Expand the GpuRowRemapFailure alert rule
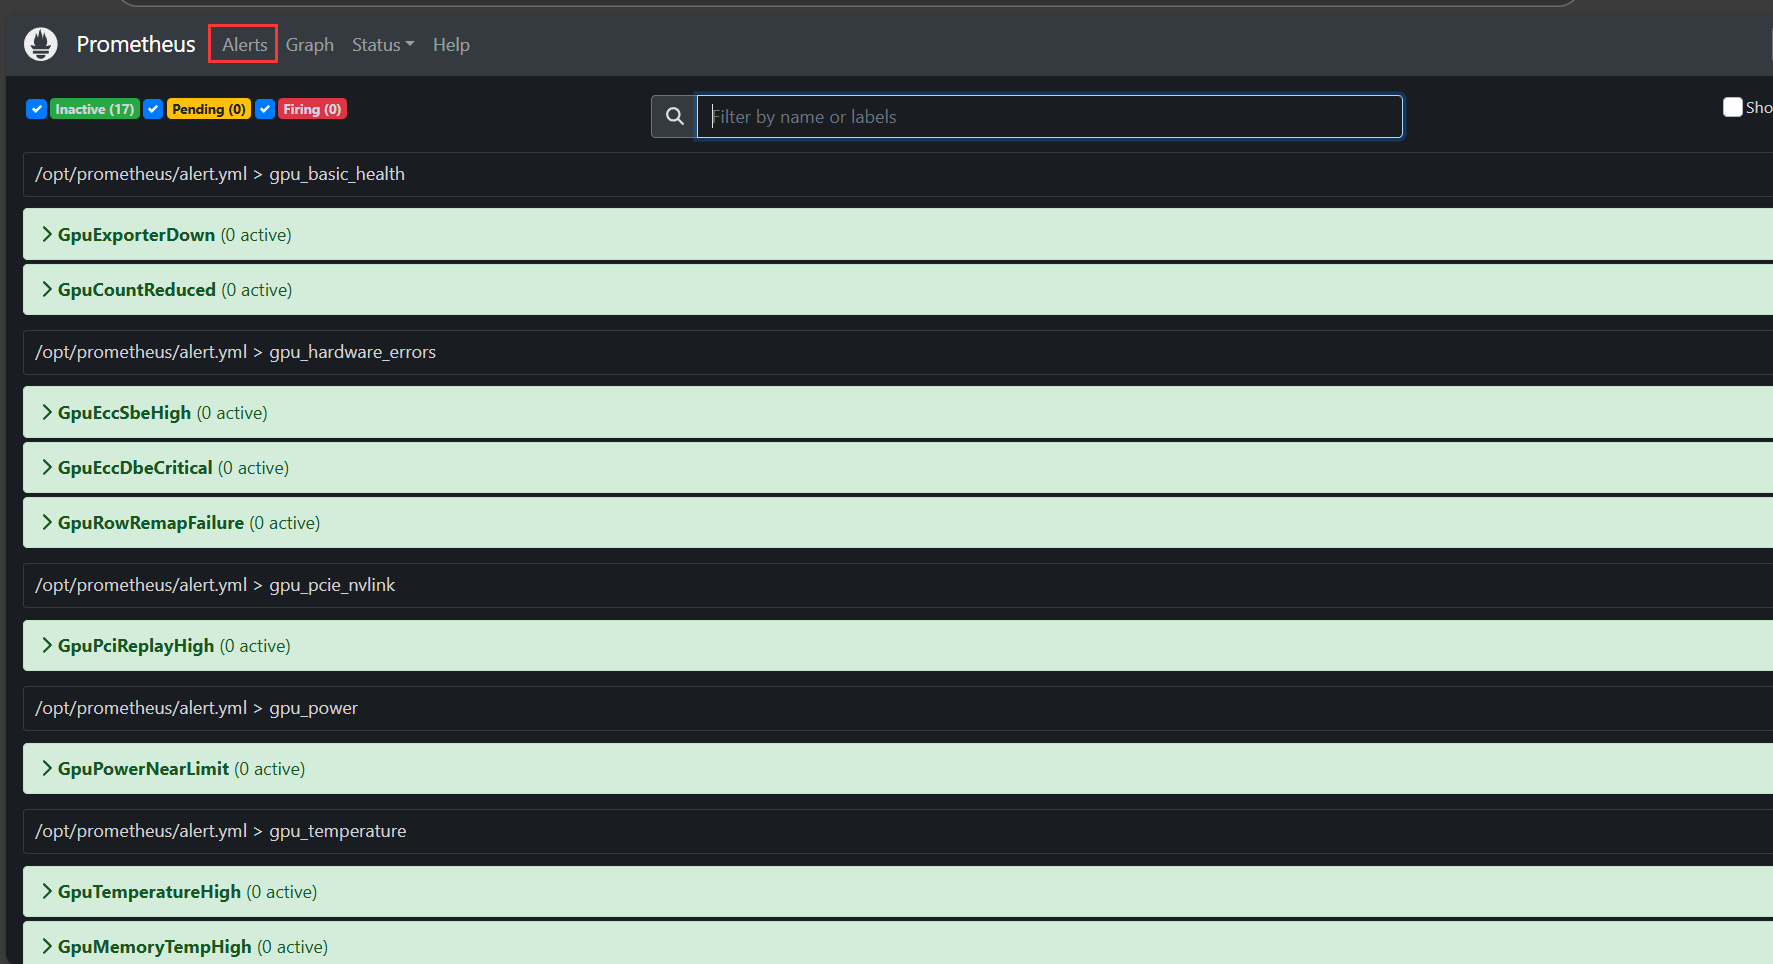 tap(150, 523)
